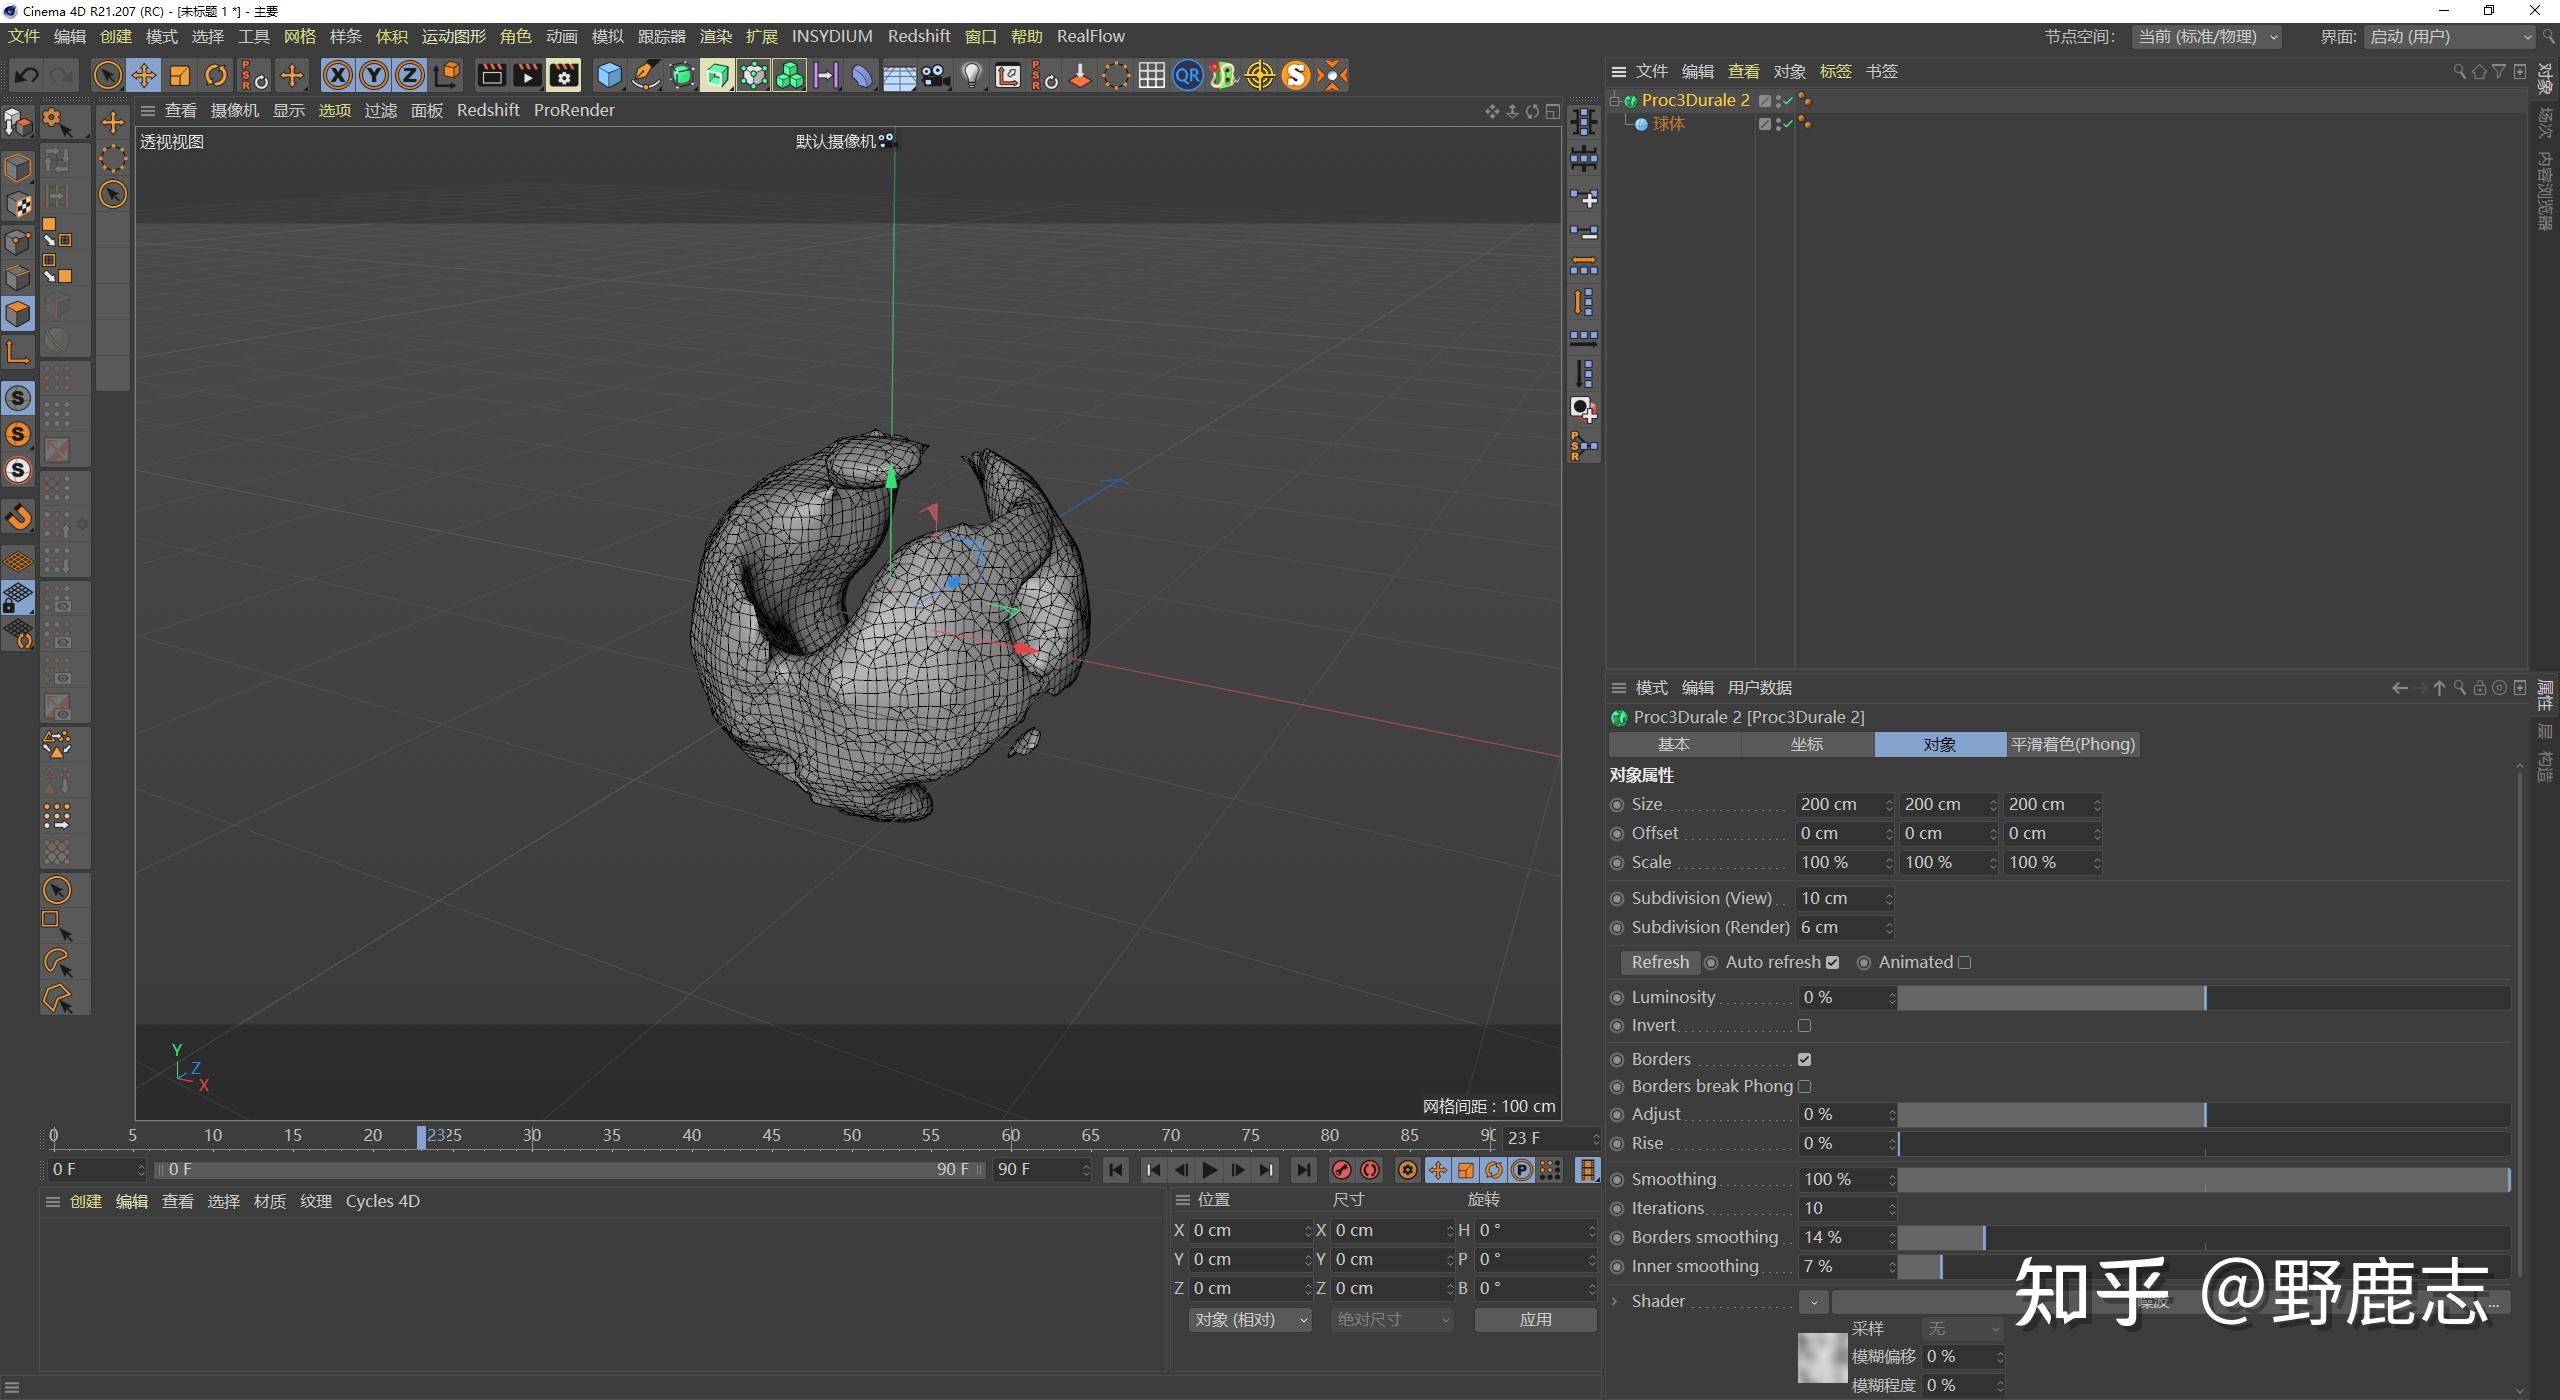Uncheck the Borders checkbox
This screenshot has width=2560, height=1400.
tap(1805, 1059)
